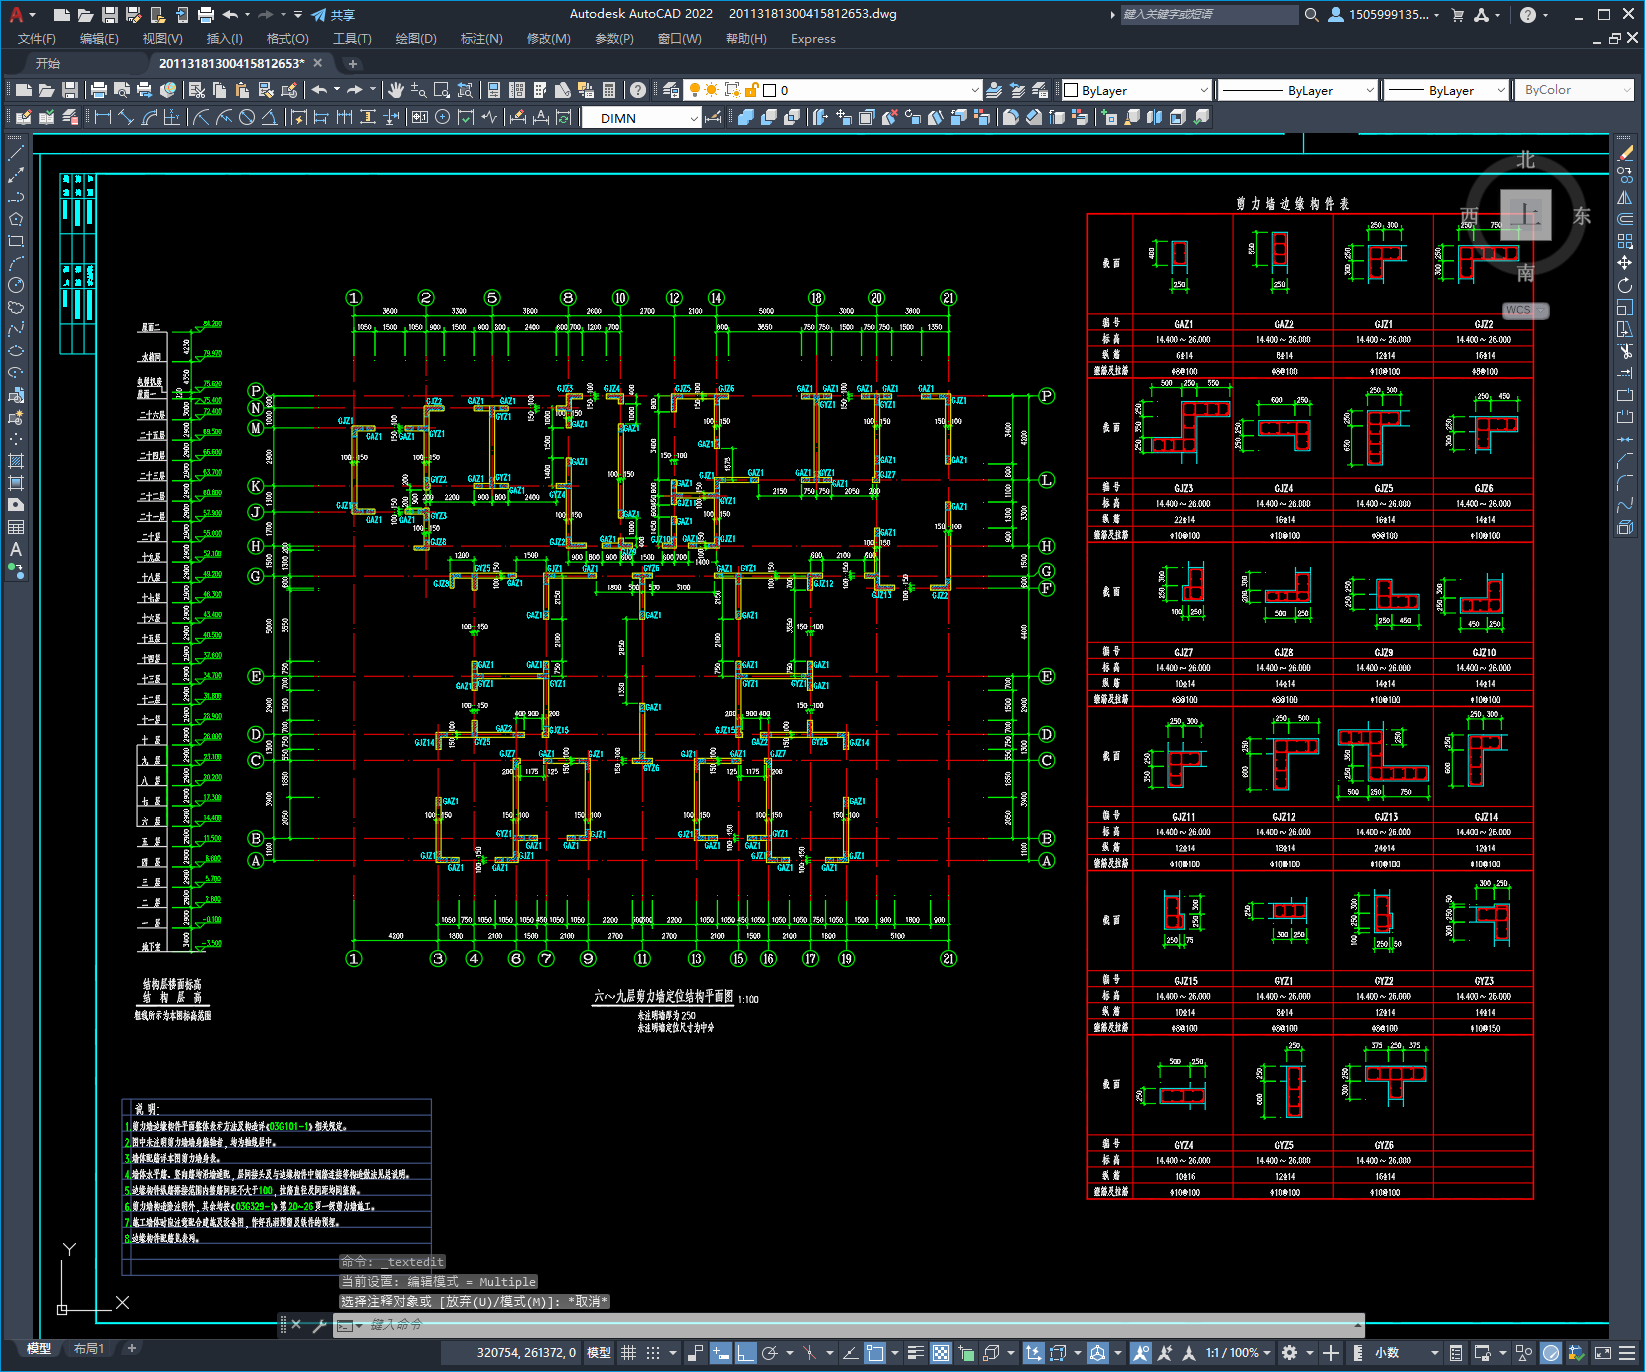Click the customization menu icon in status bar
Image resolution: width=1645 pixels, height=1372 pixels.
pyautogui.click(x=1627, y=1353)
